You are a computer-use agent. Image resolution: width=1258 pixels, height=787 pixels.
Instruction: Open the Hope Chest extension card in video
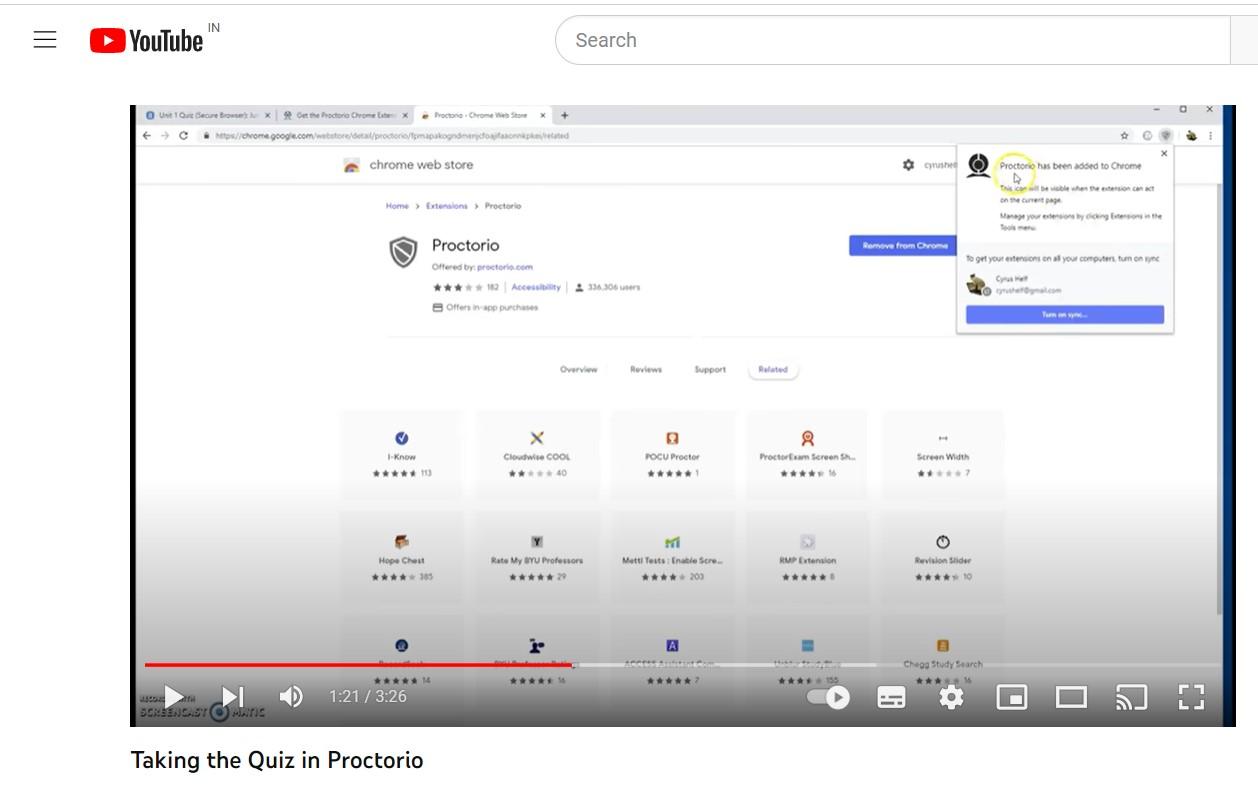(x=402, y=558)
